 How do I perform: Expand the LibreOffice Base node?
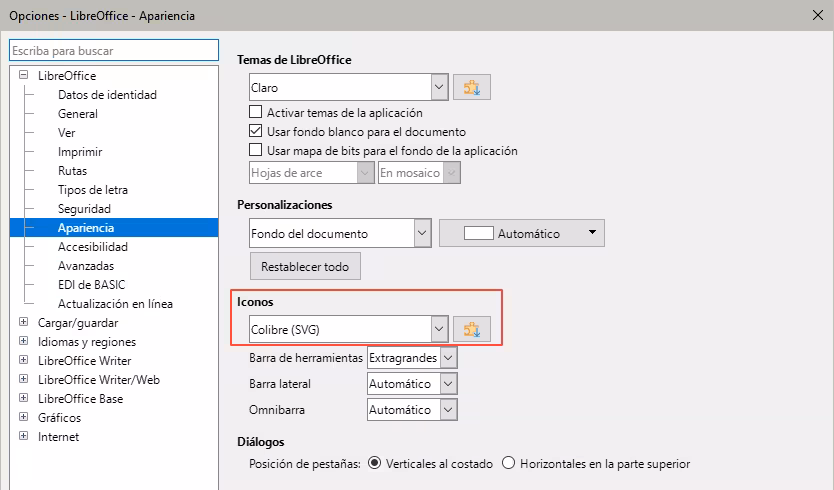click(23, 397)
